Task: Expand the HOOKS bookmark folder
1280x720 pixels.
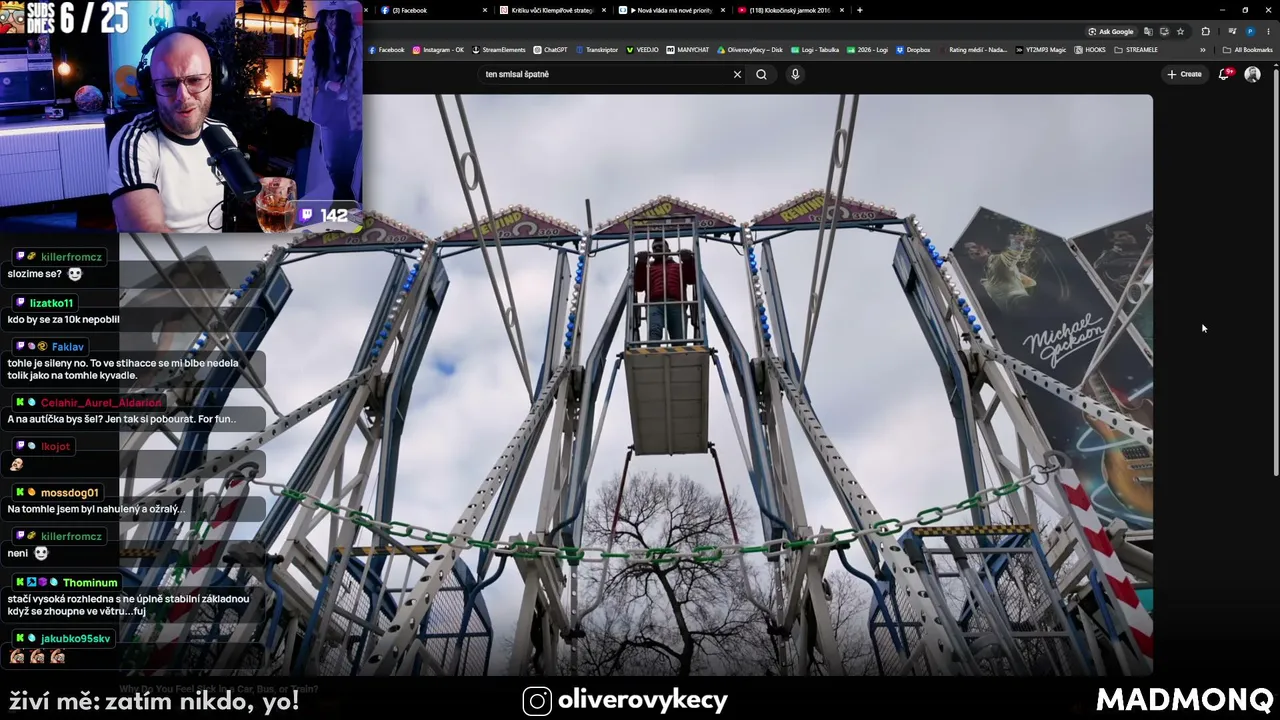Action: pos(1090,49)
